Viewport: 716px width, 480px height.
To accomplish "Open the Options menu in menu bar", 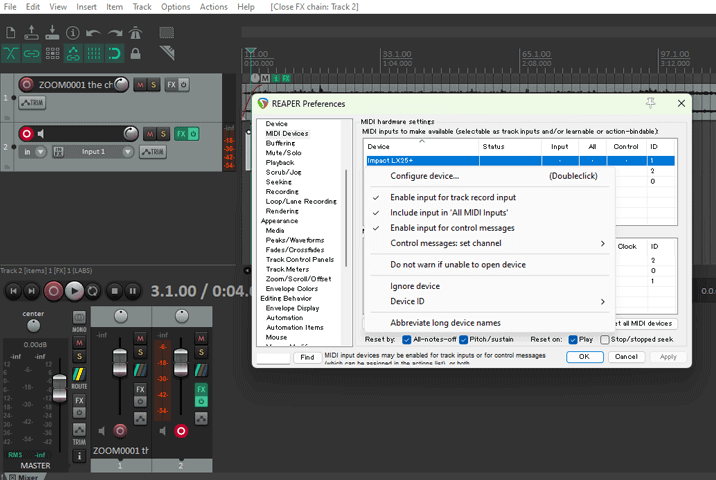I will [175, 7].
